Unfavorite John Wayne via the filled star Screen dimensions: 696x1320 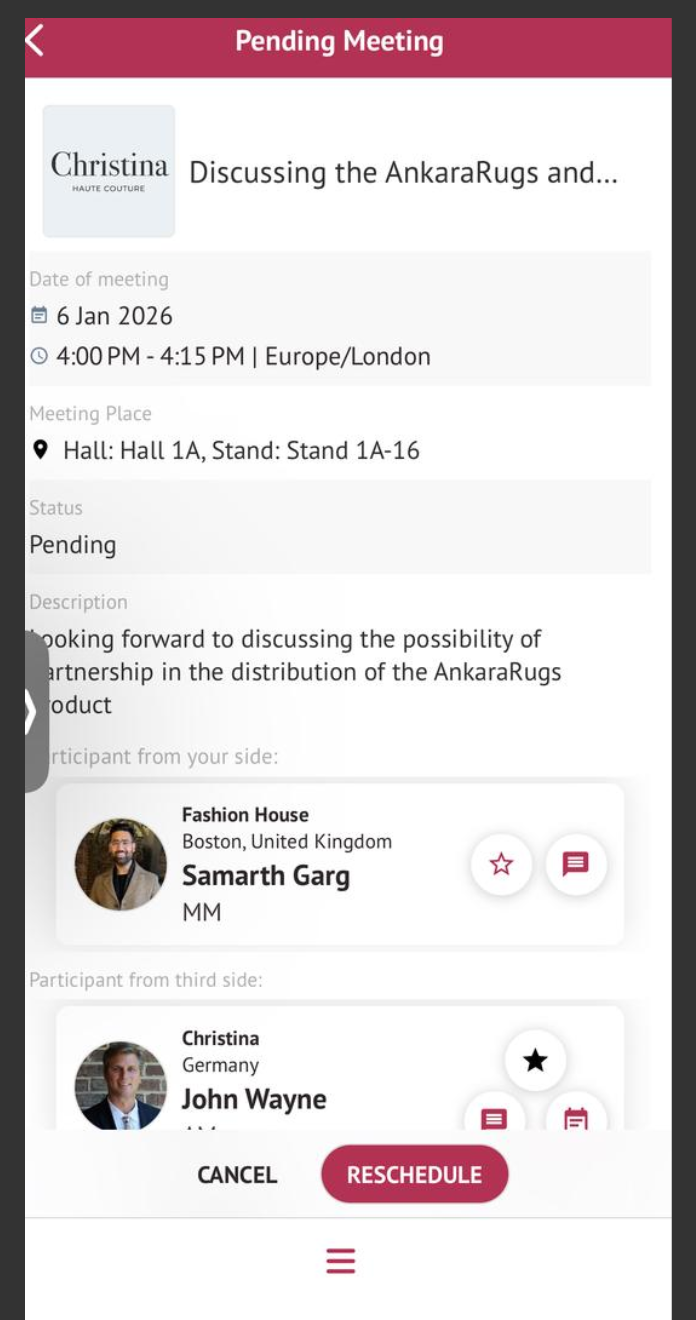point(535,1060)
